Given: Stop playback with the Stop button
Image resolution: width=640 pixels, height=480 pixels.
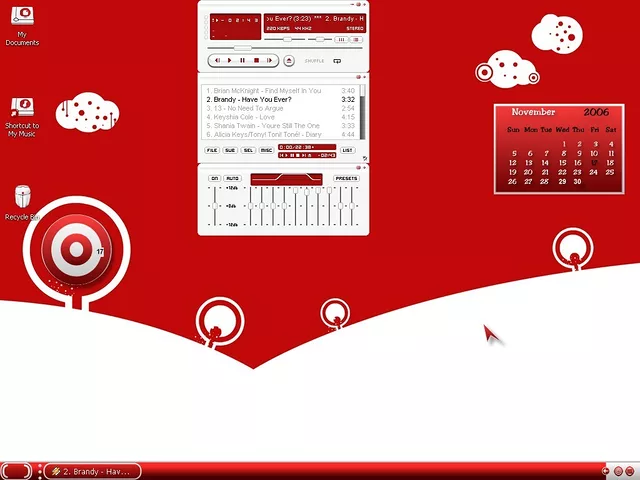Looking at the screenshot, I should click(x=256, y=61).
